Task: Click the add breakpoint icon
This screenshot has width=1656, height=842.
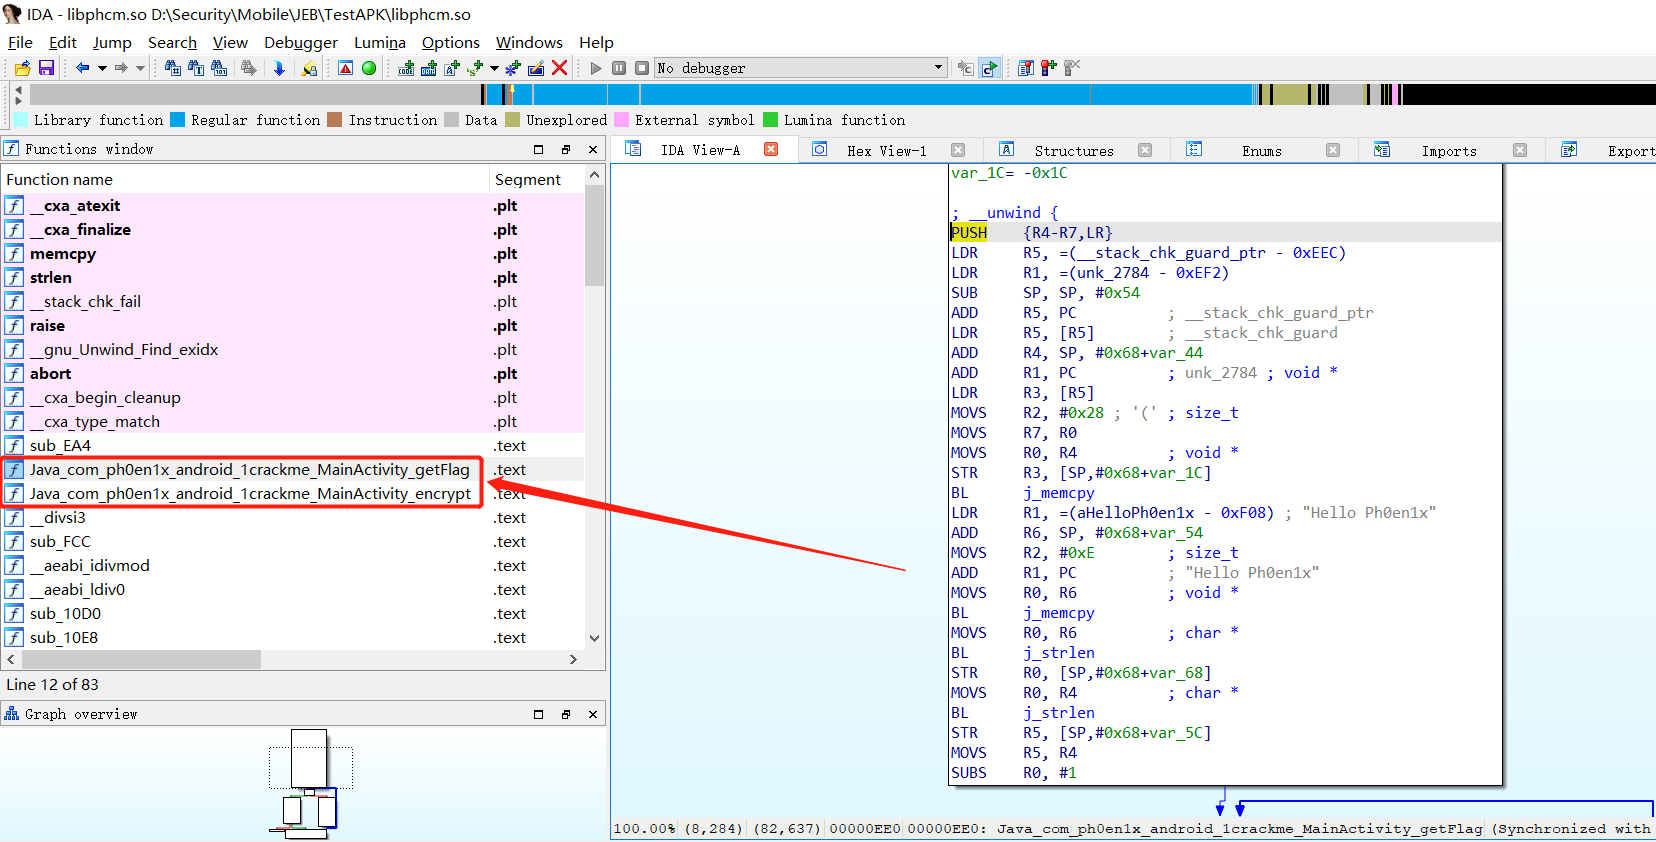Action: tap(1049, 68)
